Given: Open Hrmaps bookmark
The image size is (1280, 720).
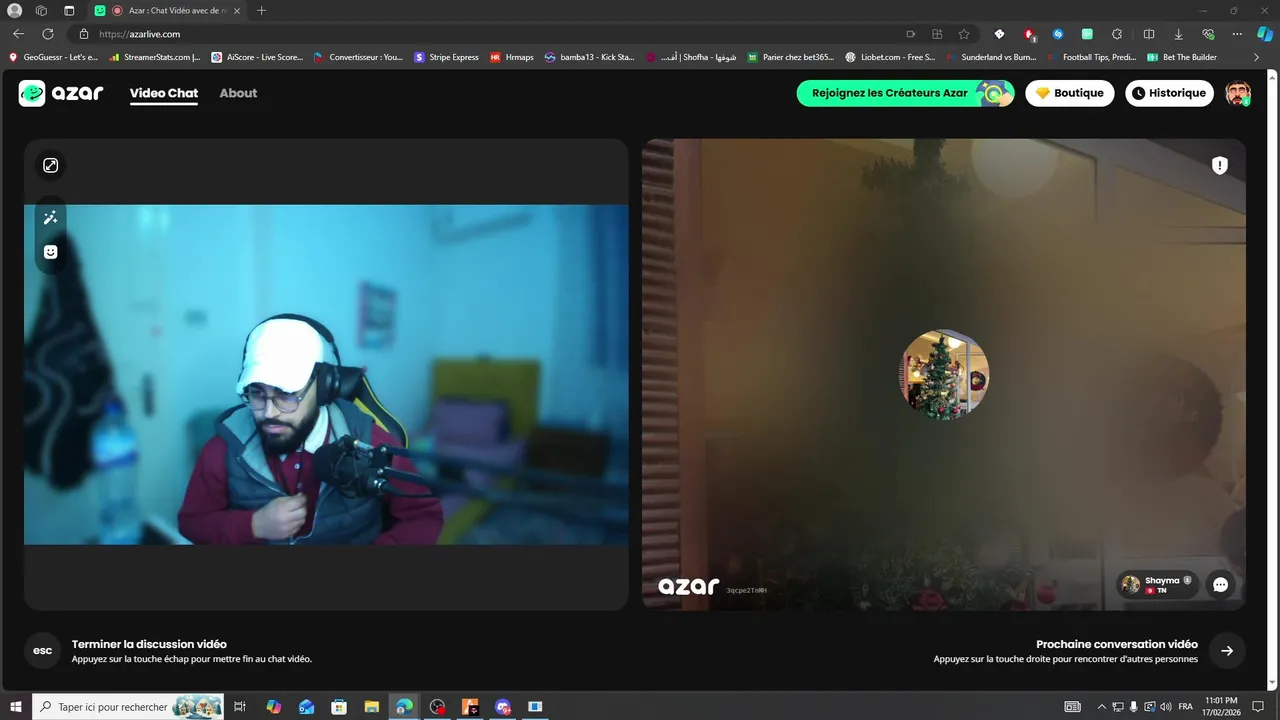Looking at the screenshot, I should (512, 57).
